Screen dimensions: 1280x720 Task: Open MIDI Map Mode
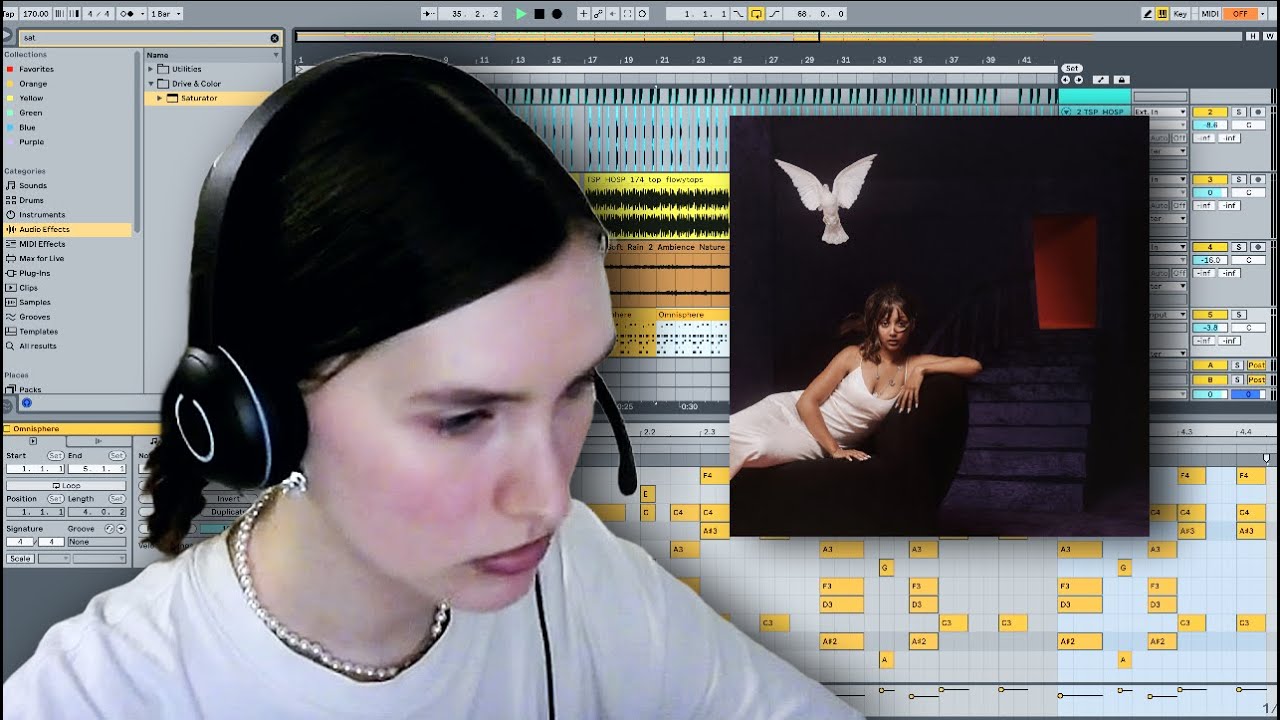tap(1210, 14)
